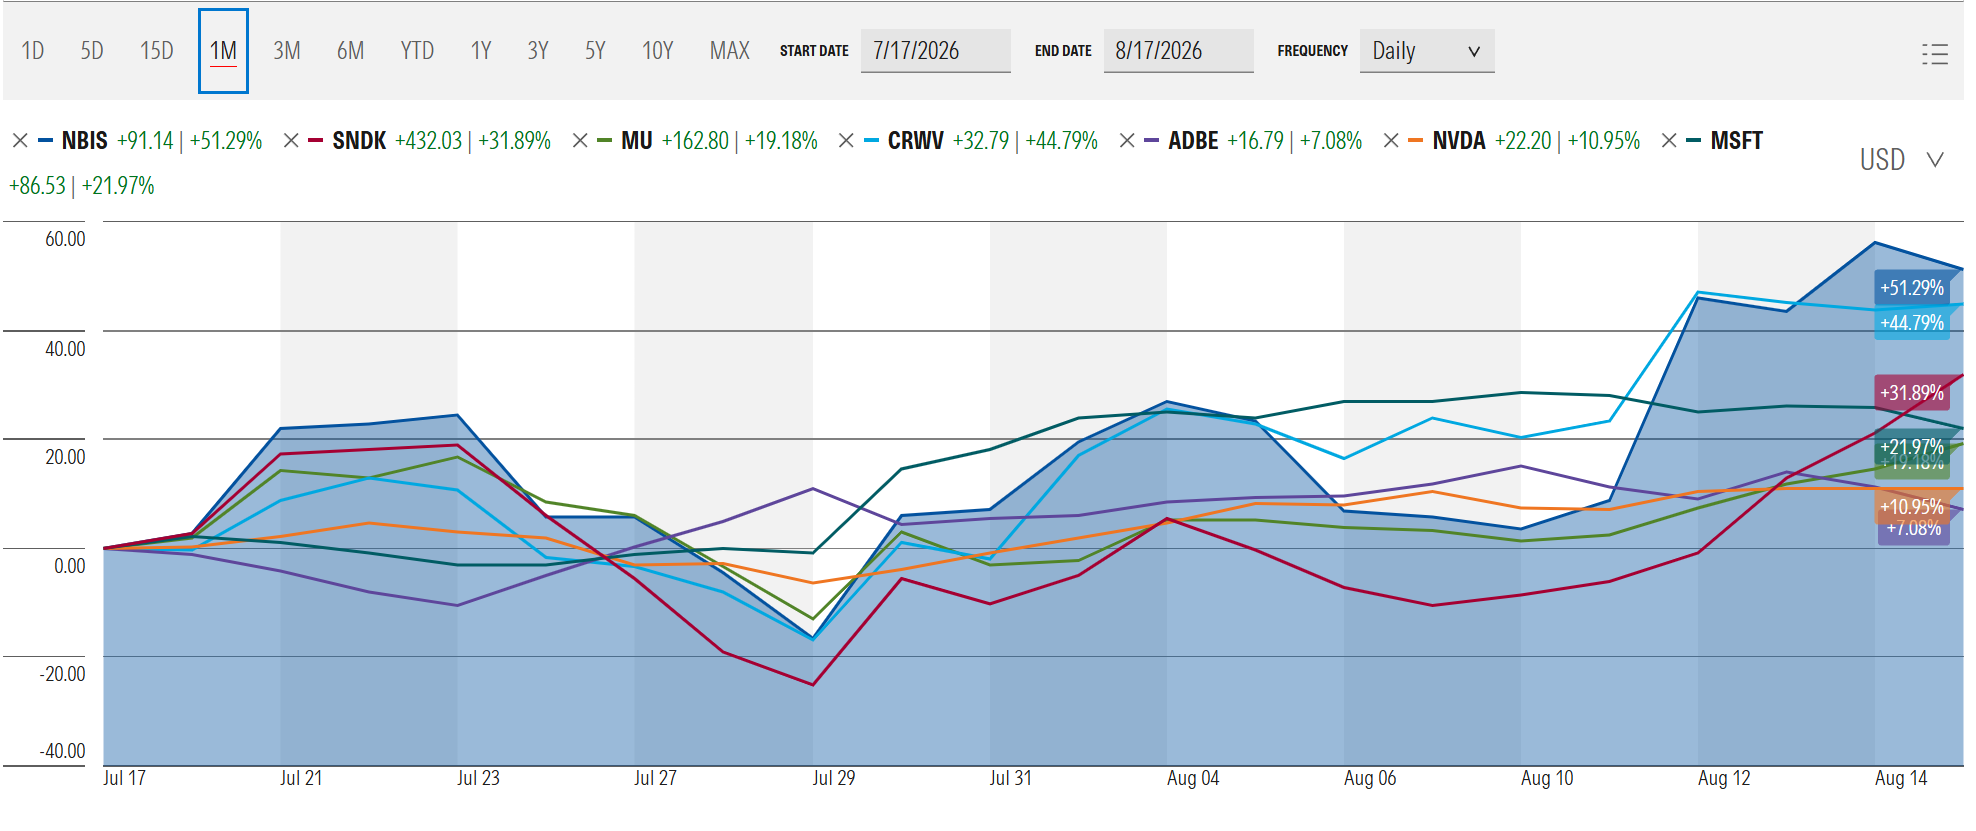Viewport: 1976px width, 831px height.
Task: Click the SNDK crimson color swatch
Action: 316,141
